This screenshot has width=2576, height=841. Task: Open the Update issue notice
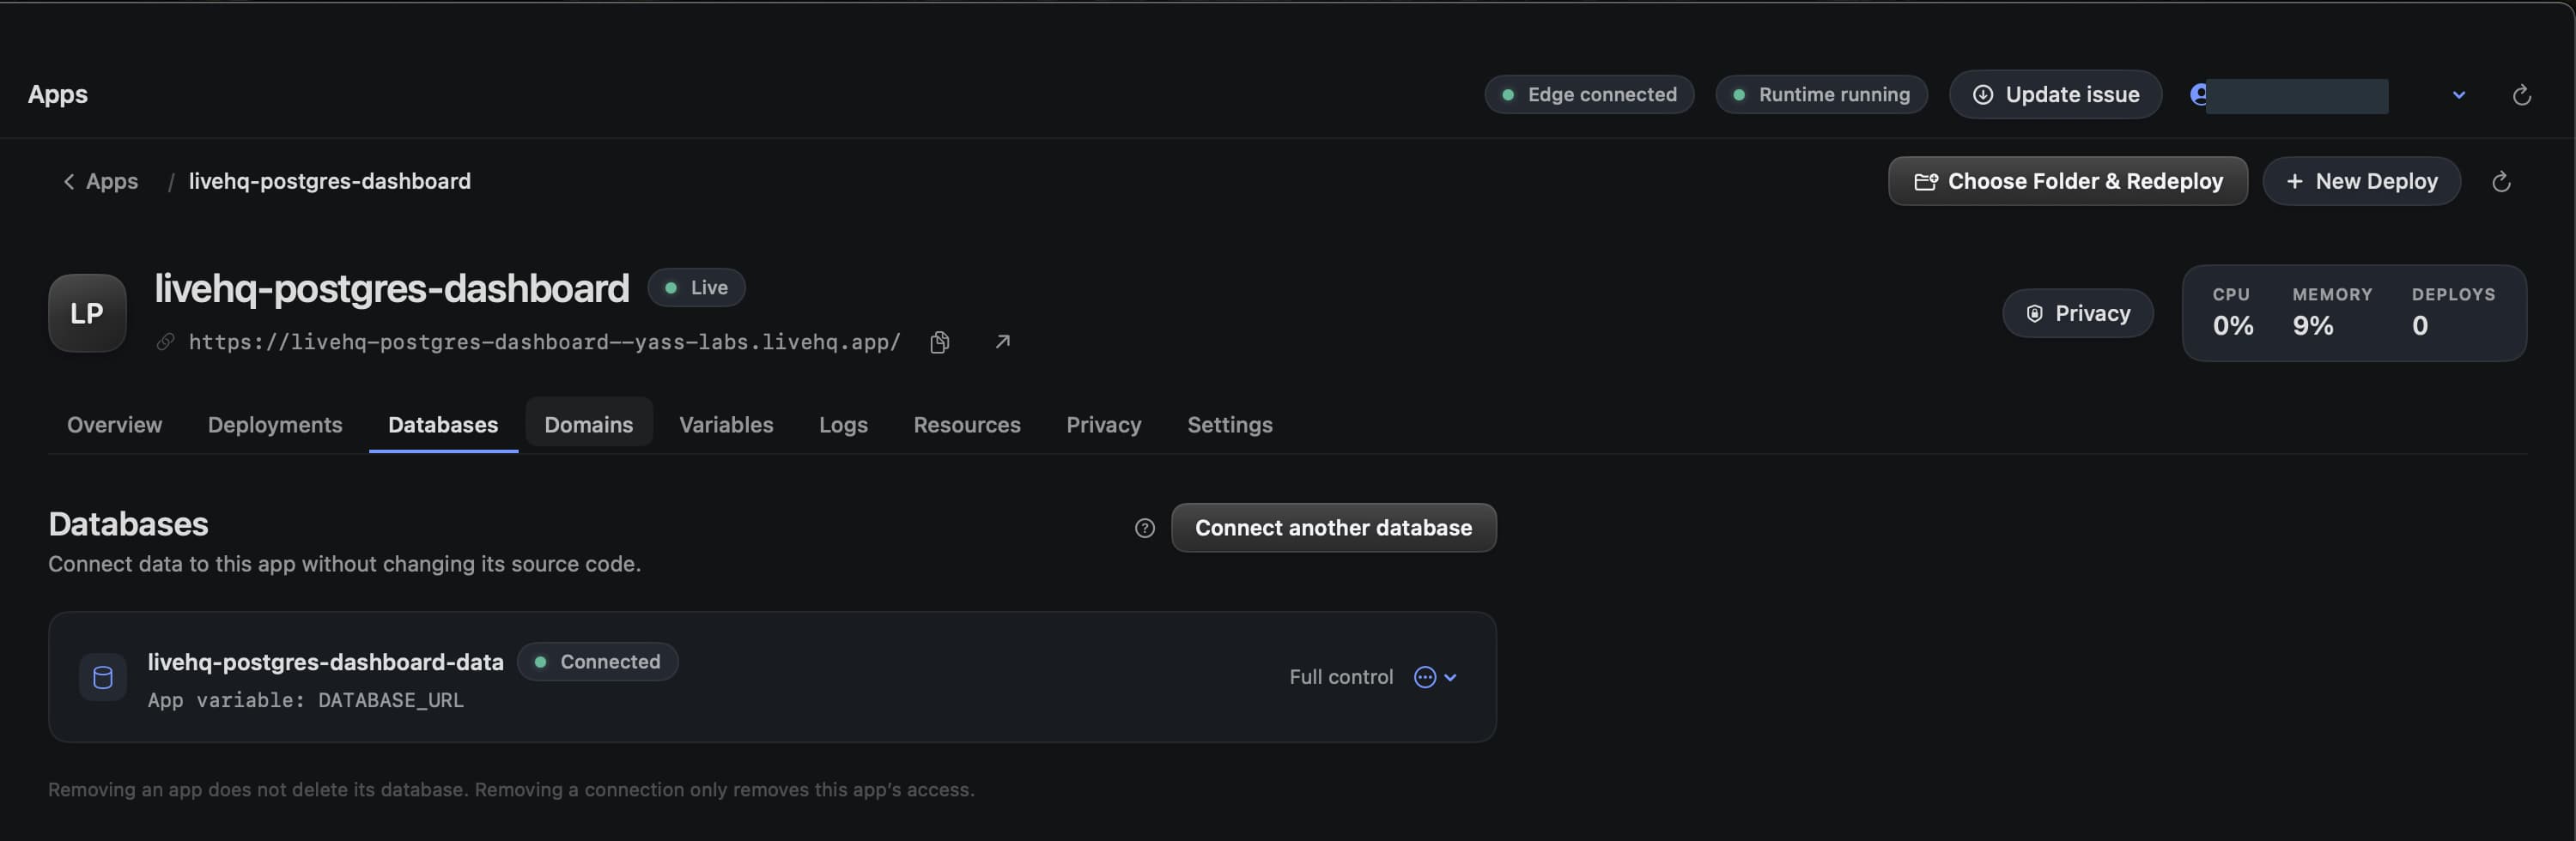pos(2055,95)
